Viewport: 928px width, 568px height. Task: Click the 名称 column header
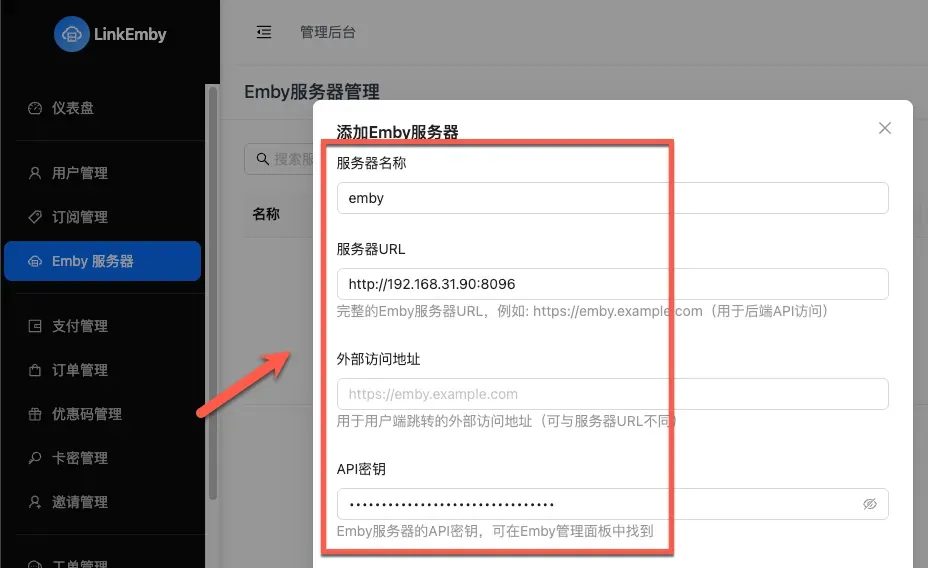coord(266,214)
